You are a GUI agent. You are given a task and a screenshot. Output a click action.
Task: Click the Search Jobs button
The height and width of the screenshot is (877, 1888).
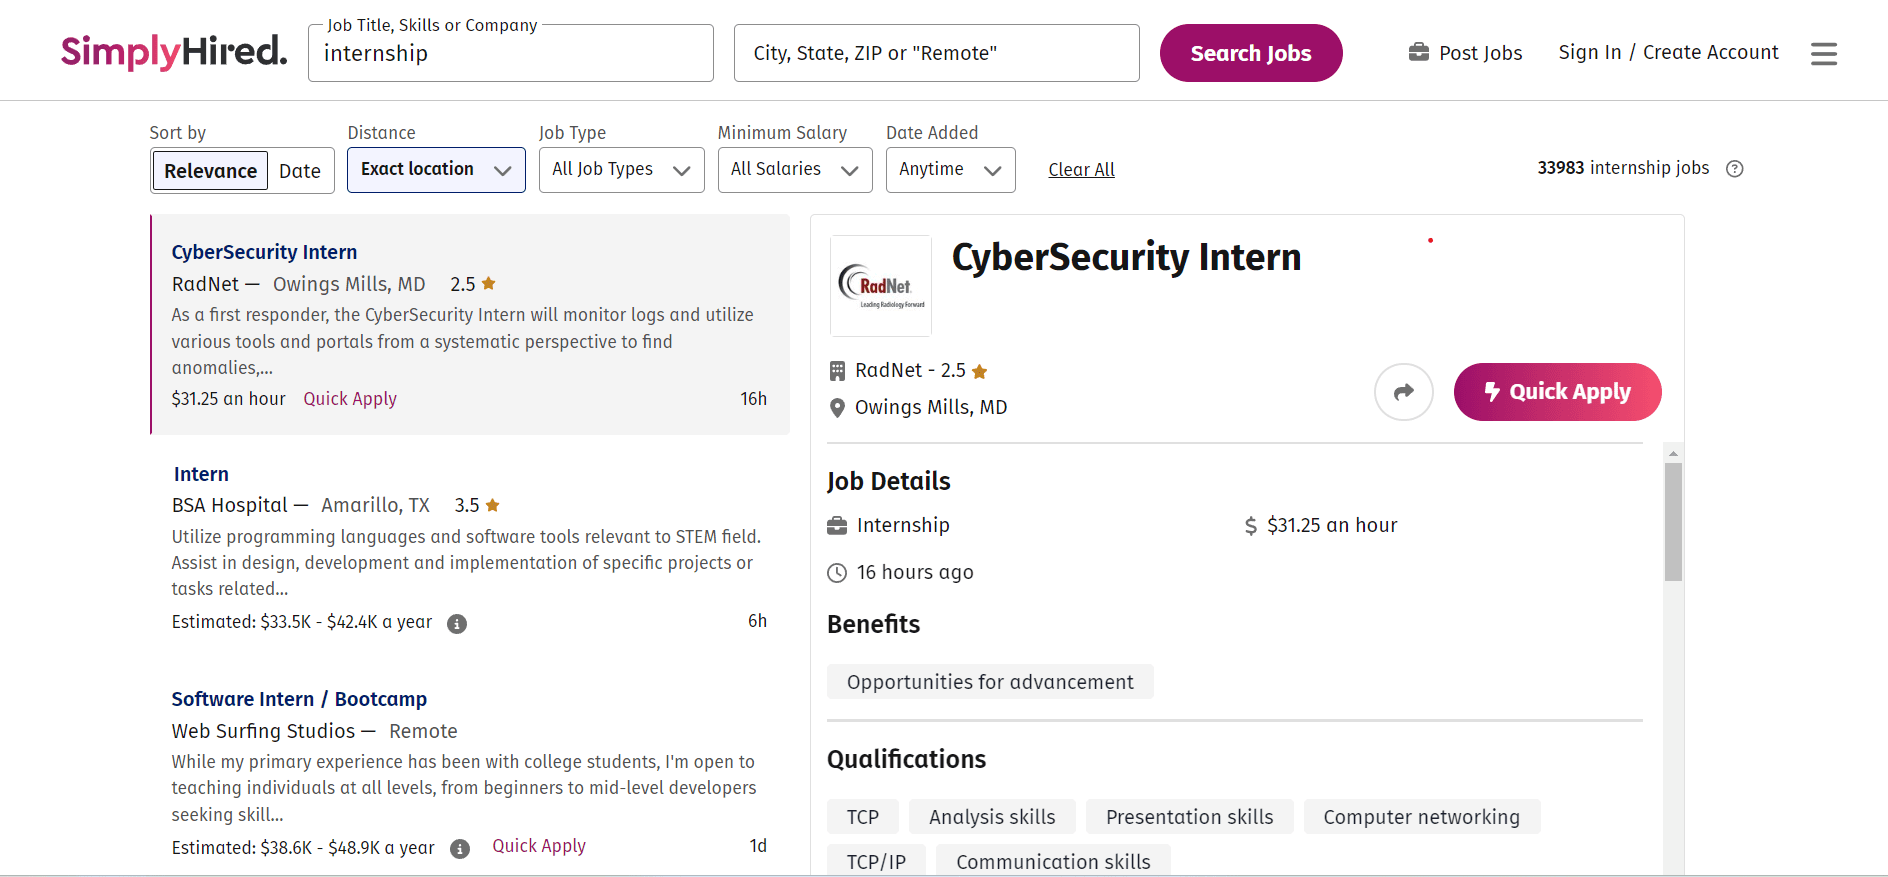[x=1250, y=53]
